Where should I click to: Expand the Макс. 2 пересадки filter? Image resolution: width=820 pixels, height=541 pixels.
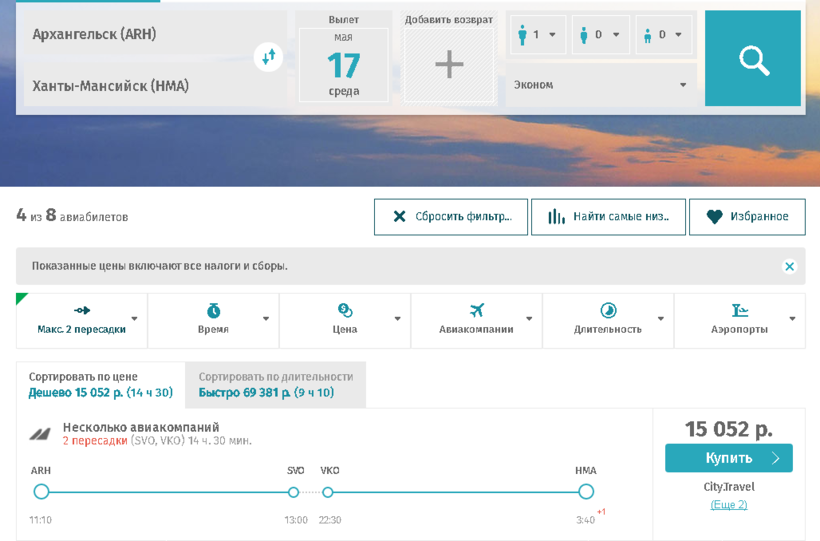(82, 320)
